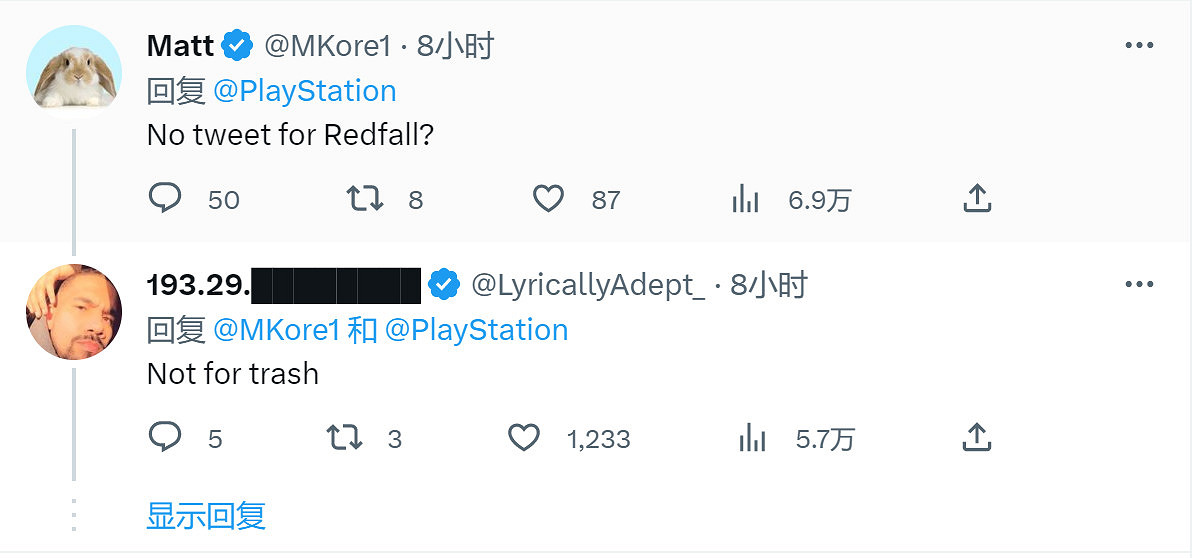Retweet the "Not for trash" reply
The image size is (1203, 558).
[345, 437]
